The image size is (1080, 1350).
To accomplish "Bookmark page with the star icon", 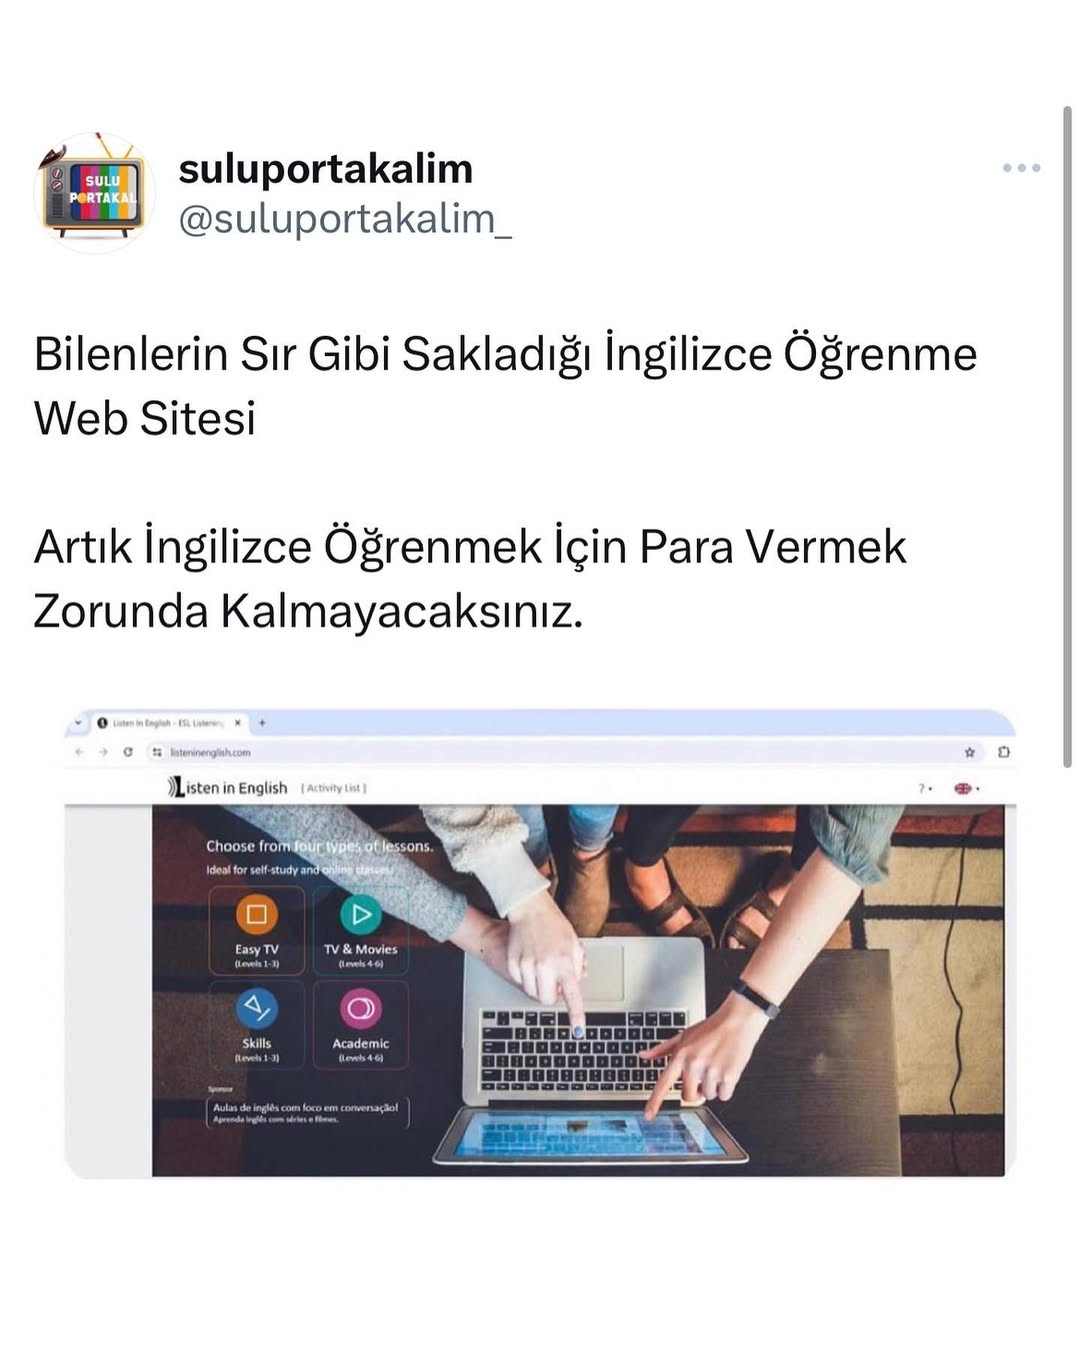I will coord(969,752).
